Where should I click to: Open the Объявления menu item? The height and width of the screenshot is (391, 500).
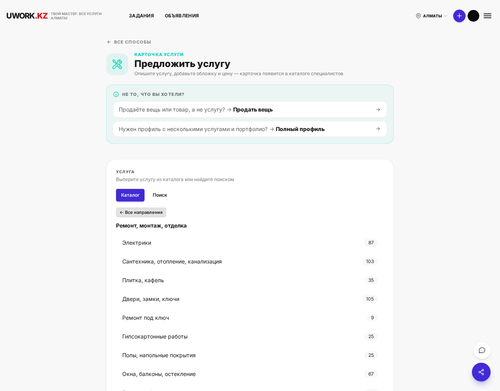click(182, 16)
